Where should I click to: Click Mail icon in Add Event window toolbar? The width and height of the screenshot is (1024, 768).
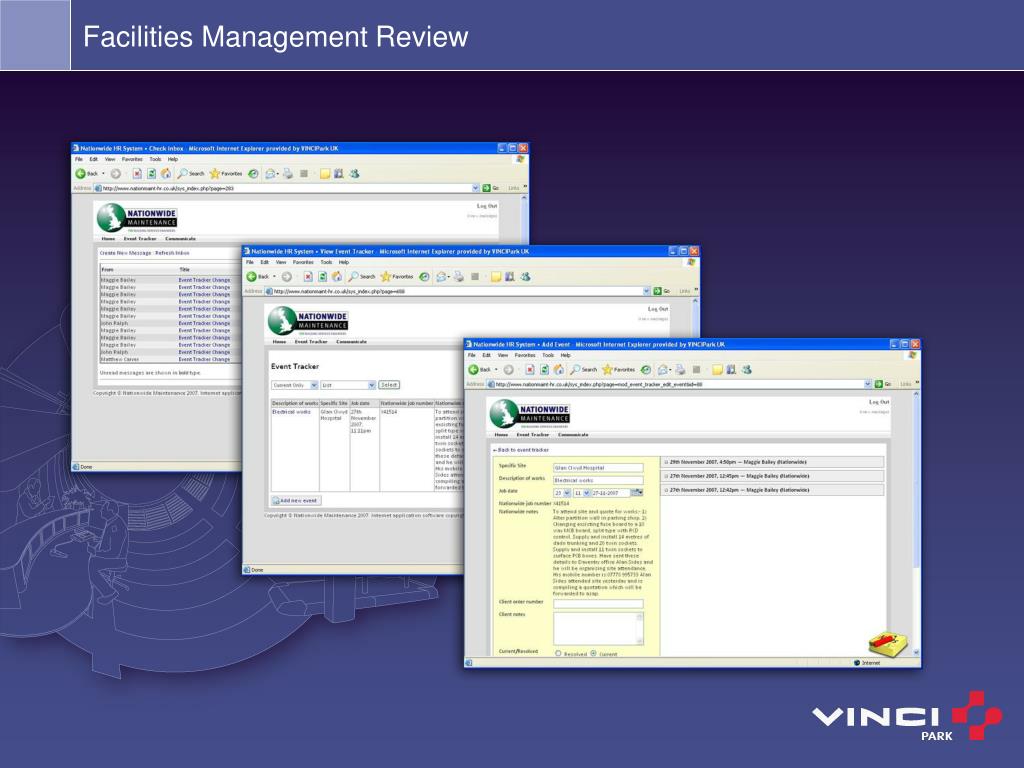663,370
